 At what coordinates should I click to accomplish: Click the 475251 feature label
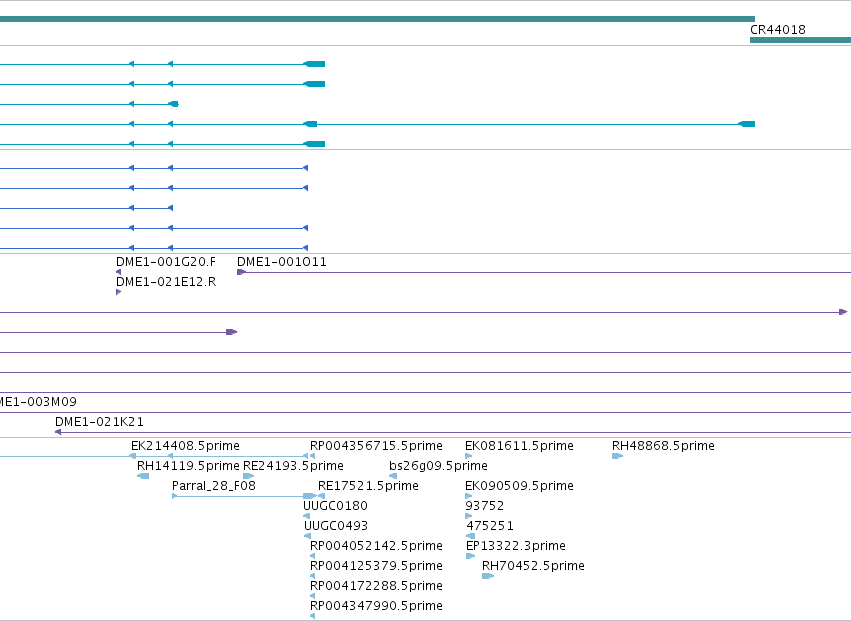pos(490,526)
